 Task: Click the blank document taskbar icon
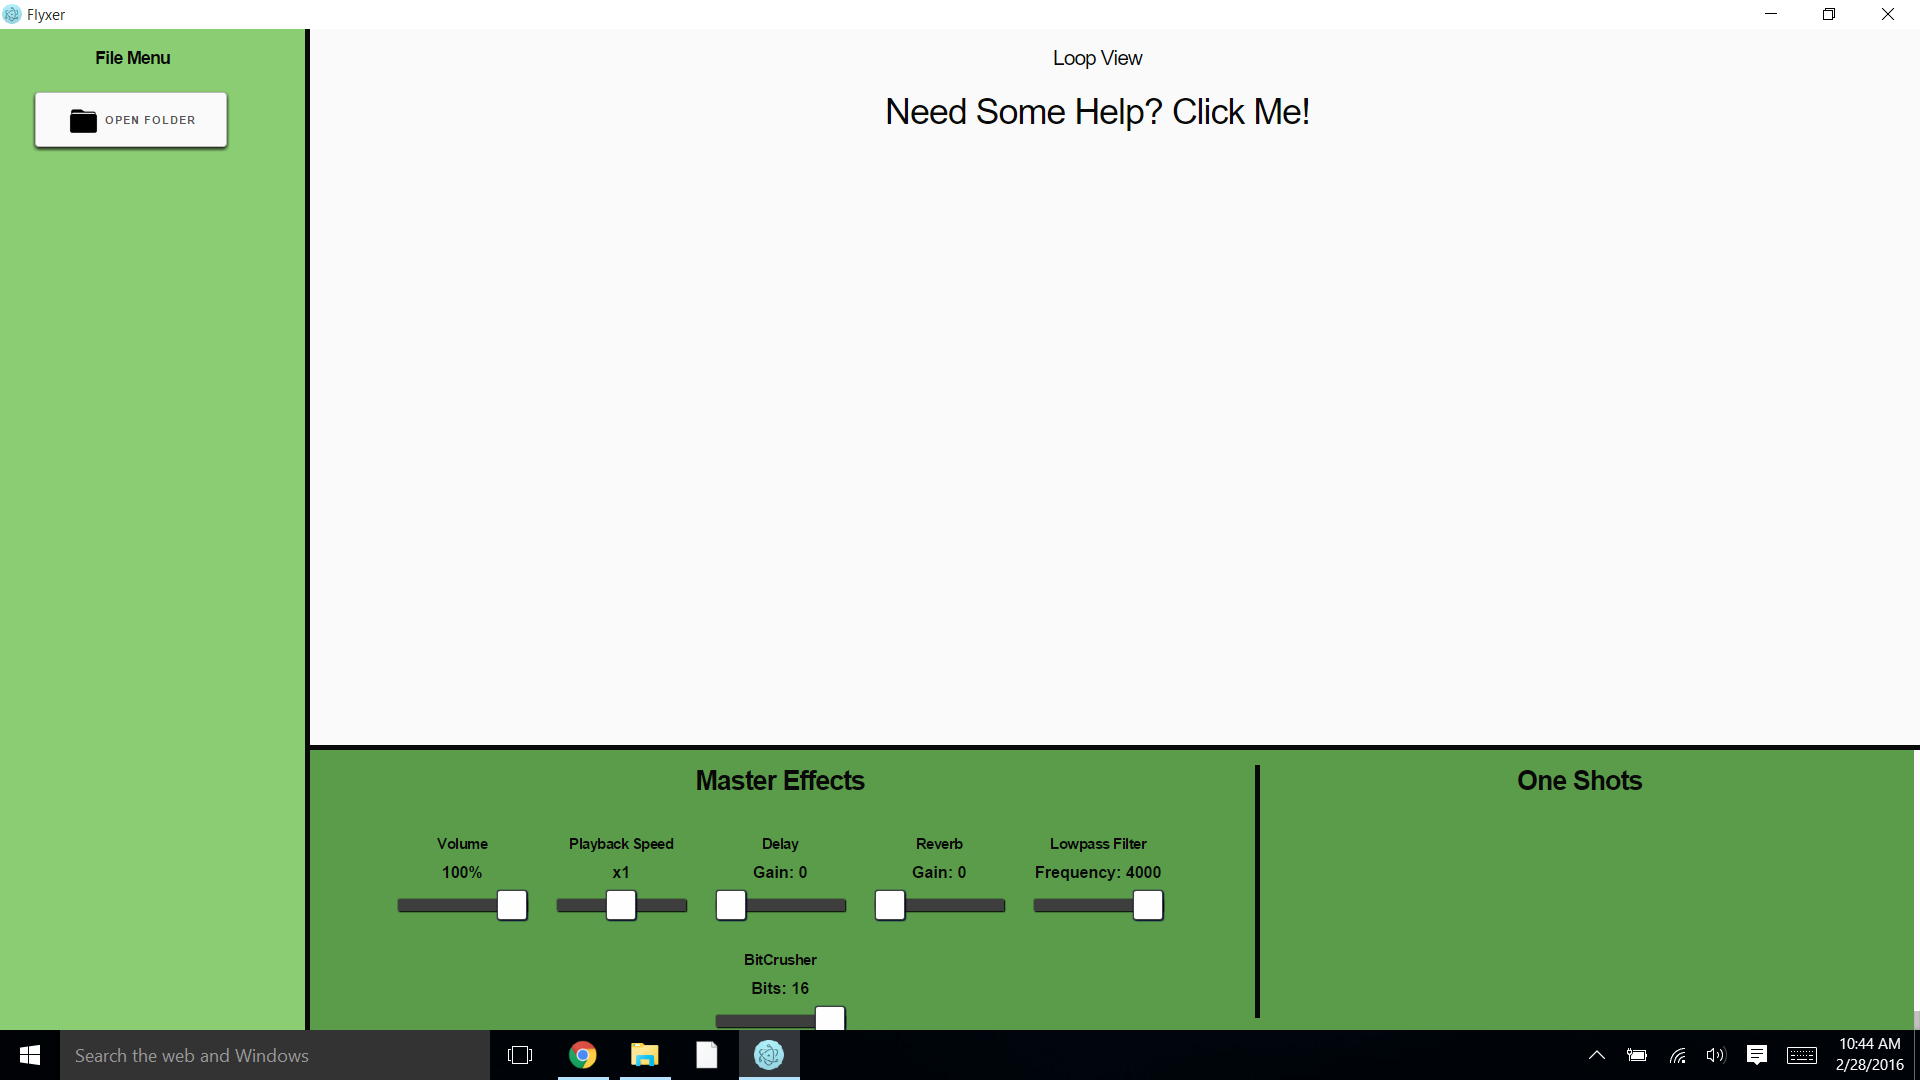point(707,1055)
